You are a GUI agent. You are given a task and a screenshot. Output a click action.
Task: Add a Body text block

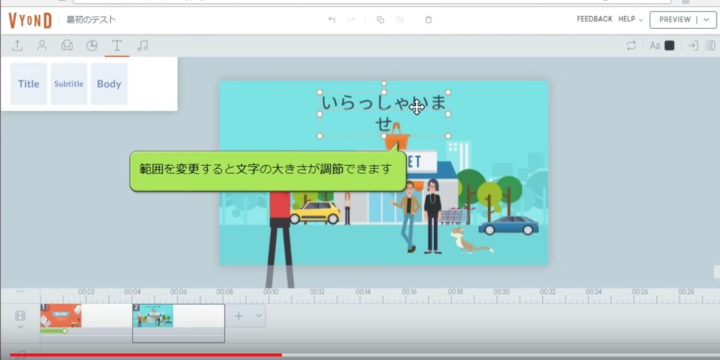pyautogui.click(x=109, y=84)
